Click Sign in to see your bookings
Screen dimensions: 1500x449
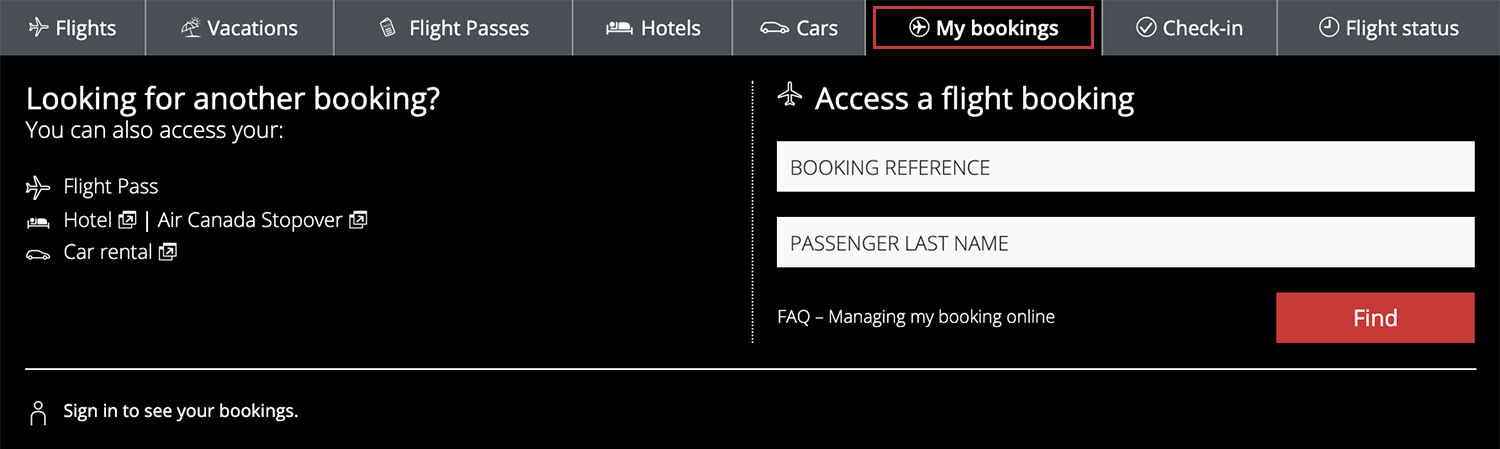[180, 411]
